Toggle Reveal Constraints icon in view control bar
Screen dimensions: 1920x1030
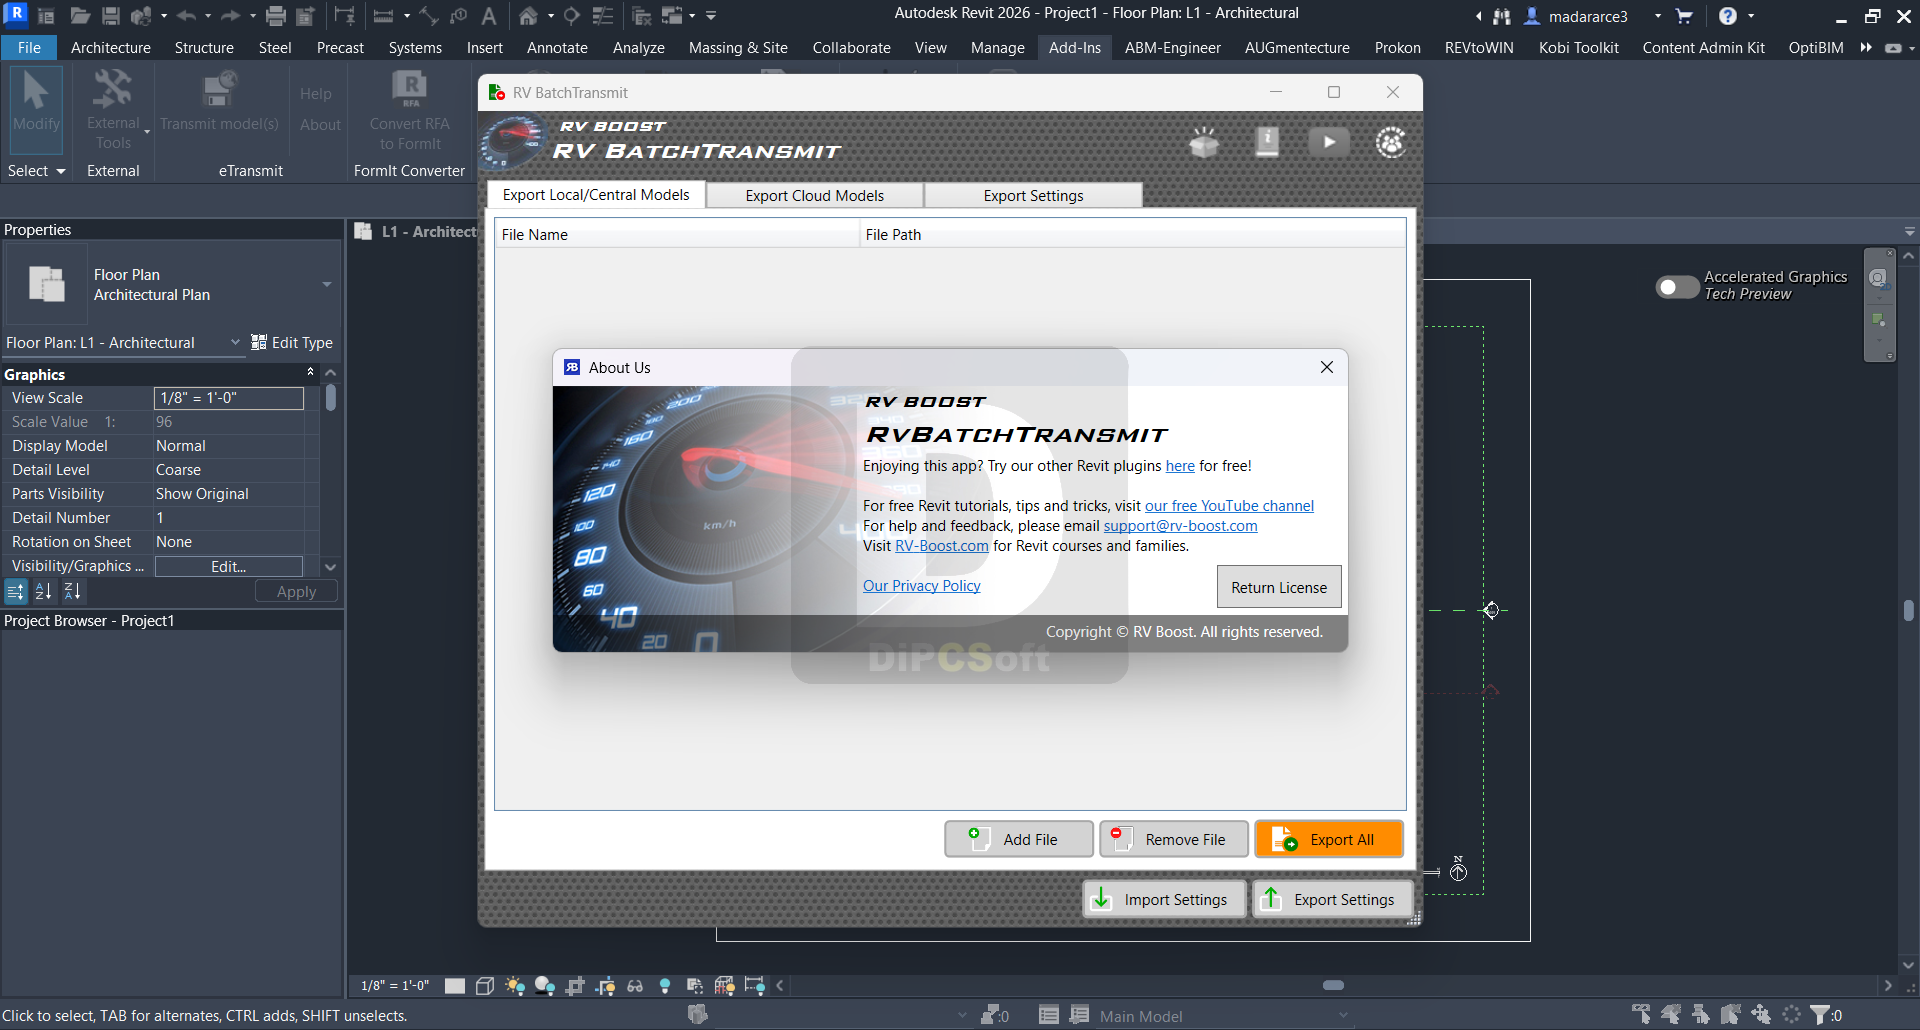point(755,986)
